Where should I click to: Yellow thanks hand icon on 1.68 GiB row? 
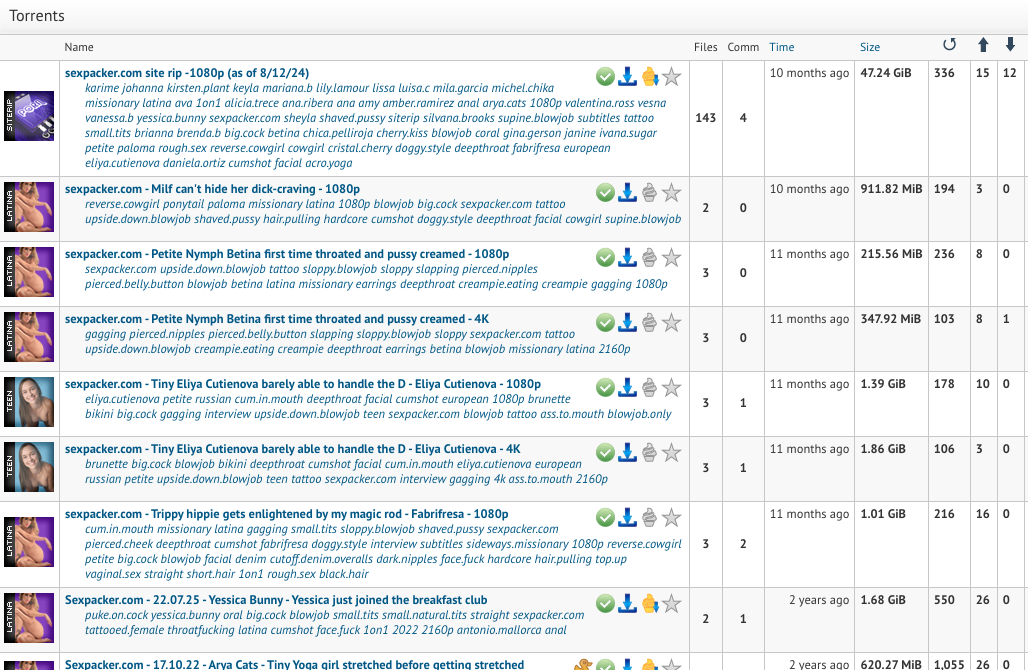pyautogui.click(x=649, y=603)
